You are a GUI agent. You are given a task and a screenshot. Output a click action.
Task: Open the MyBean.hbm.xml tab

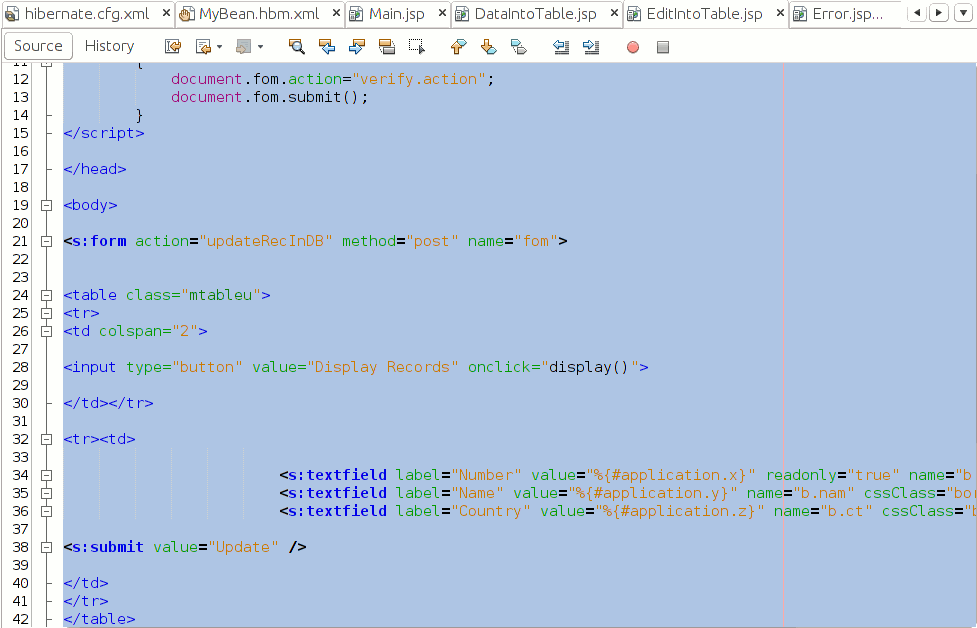(x=259, y=14)
